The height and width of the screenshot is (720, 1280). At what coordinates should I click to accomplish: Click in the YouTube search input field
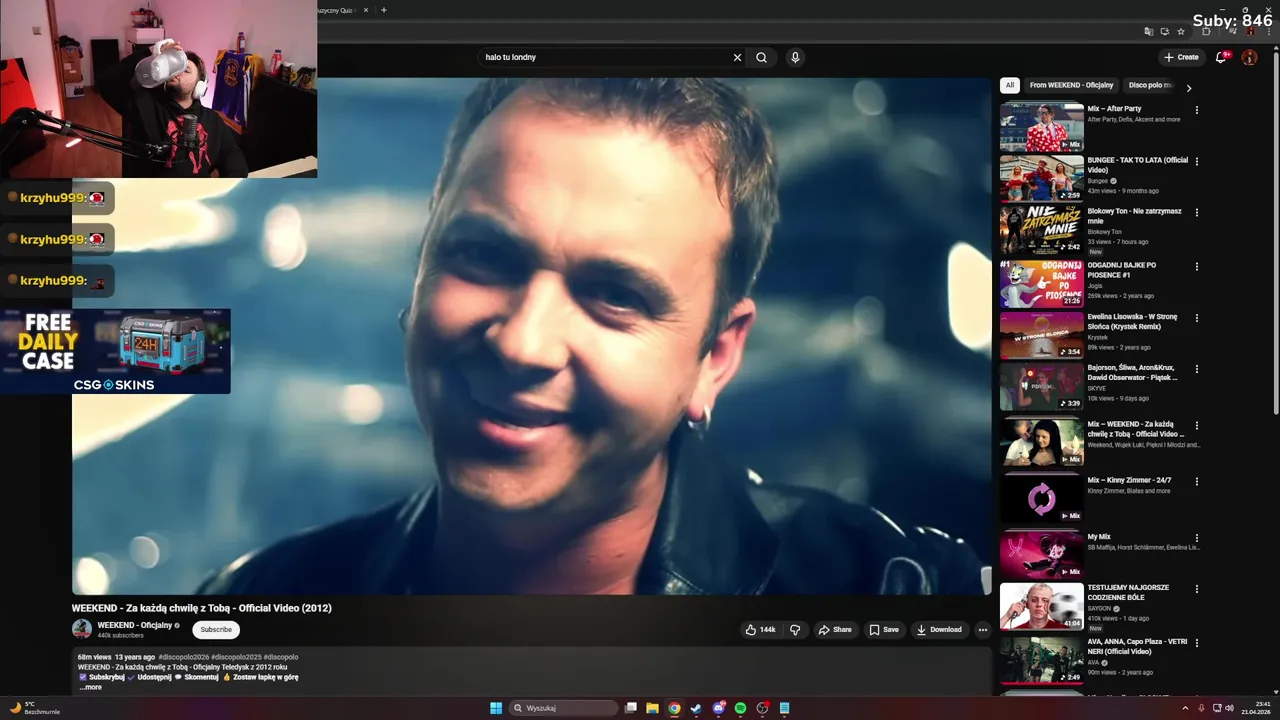[x=605, y=57]
